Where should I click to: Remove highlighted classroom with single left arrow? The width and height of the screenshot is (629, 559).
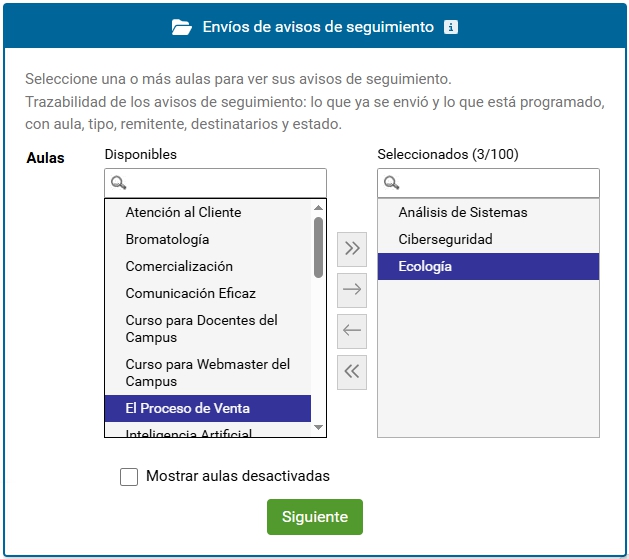click(352, 331)
